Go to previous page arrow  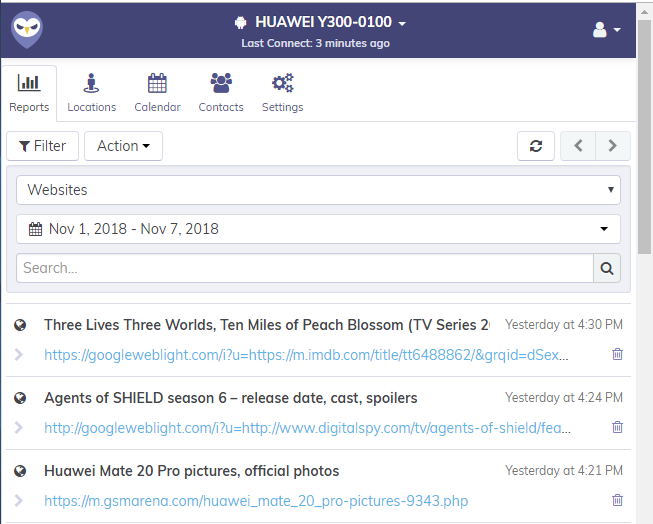(x=578, y=146)
